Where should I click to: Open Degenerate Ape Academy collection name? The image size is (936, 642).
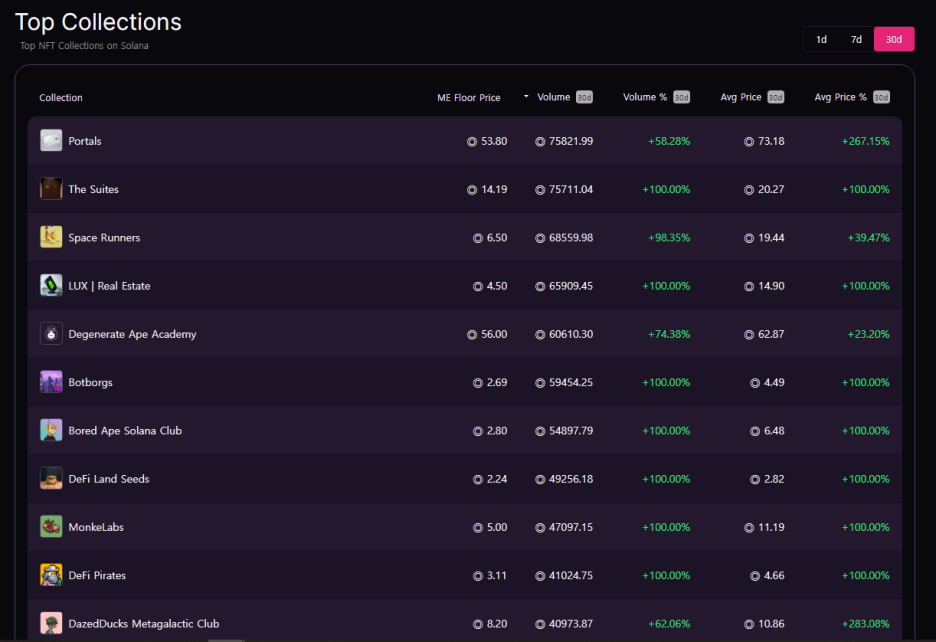point(132,334)
